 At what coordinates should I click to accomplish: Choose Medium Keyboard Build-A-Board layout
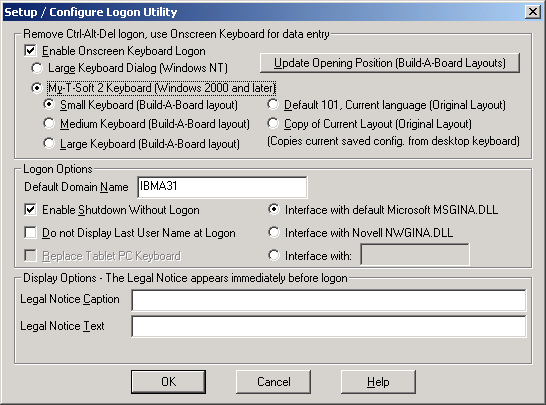click(49, 124)
